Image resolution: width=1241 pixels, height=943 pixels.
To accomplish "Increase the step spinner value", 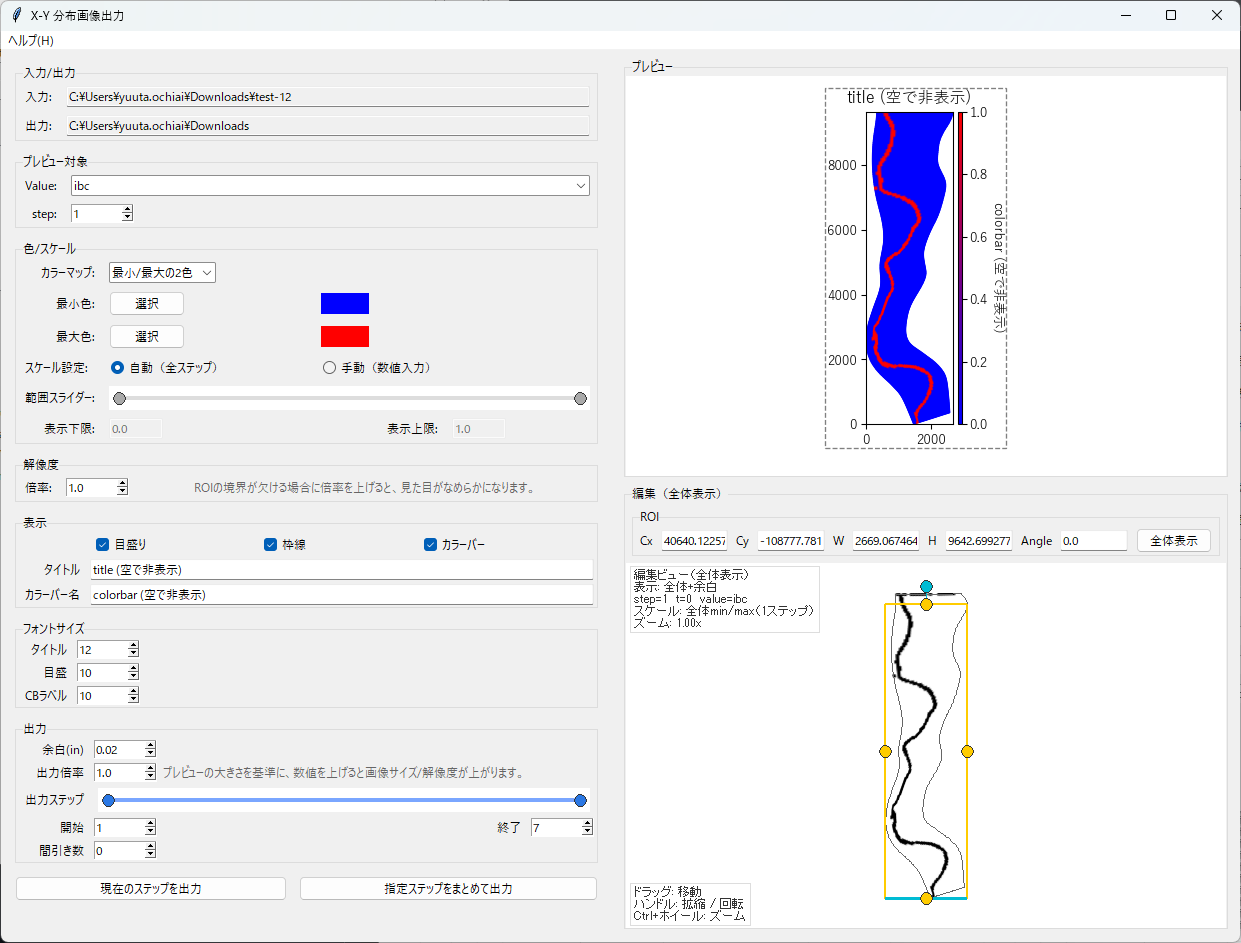I will pyautogui.click(x=127, y=209).
